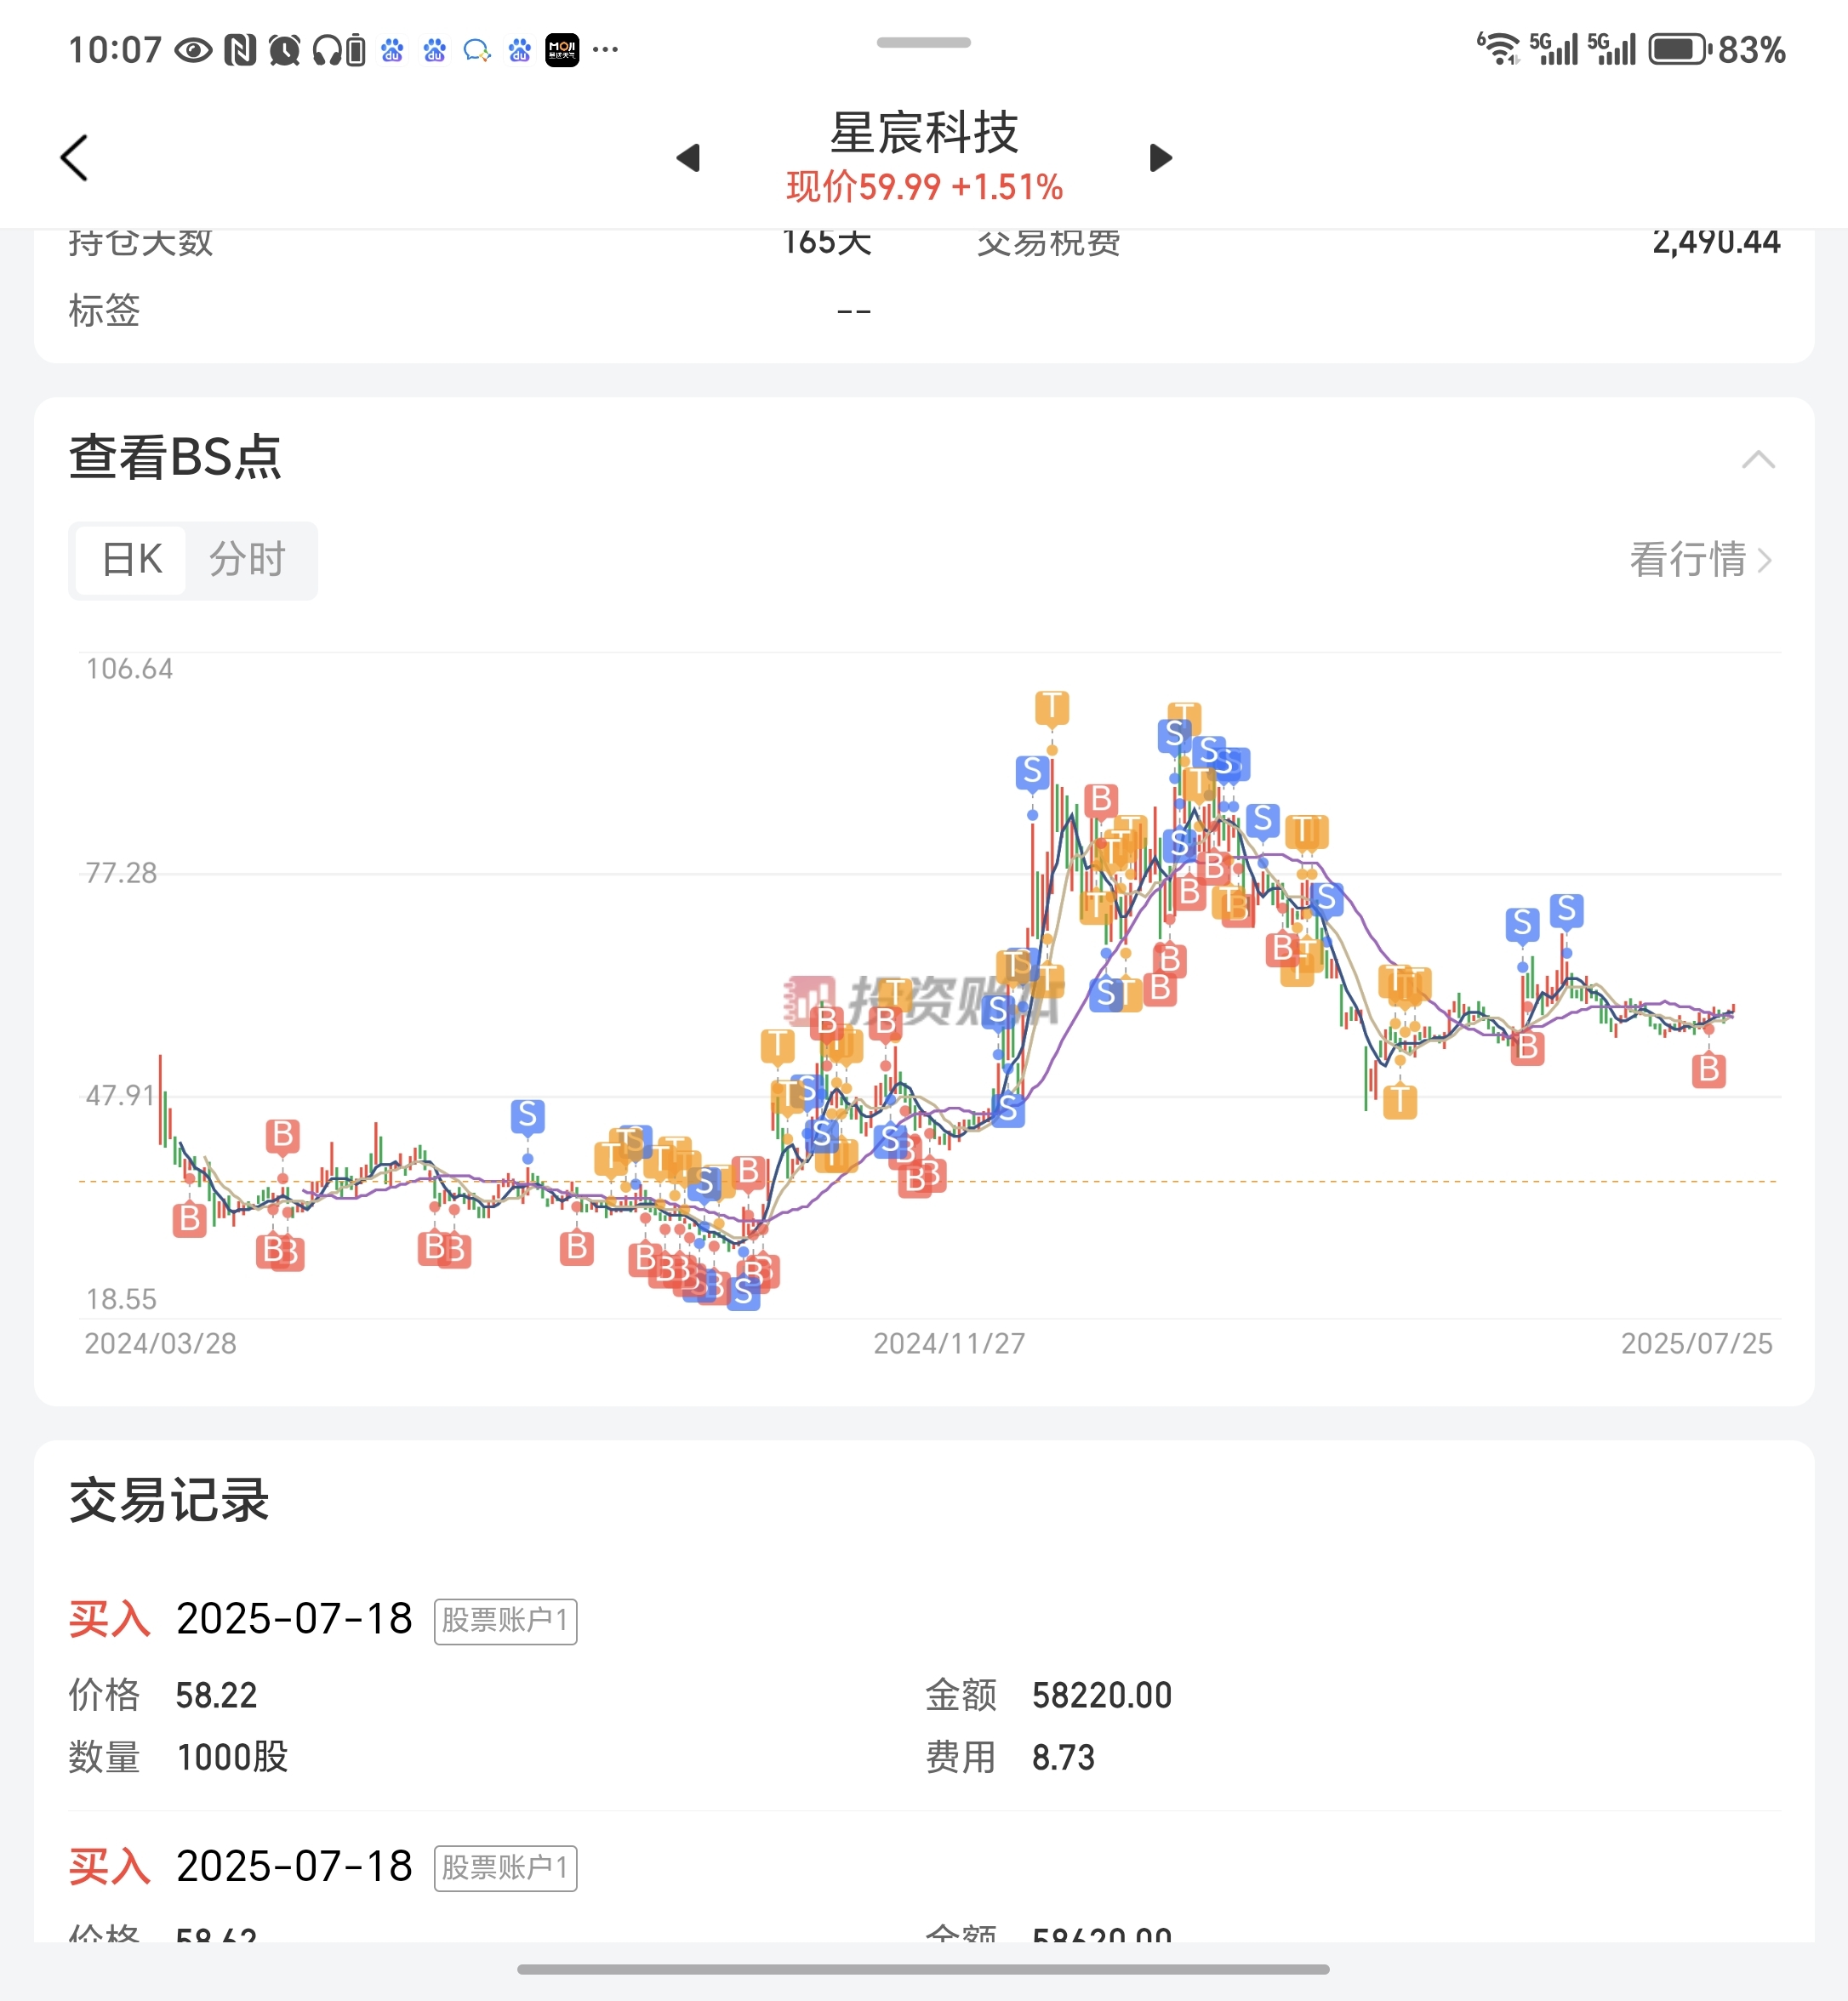This screenshot has height=2001, width=1848.
Task: Tap the blue S marker near 47.91 line
Action: [527, 1115]
